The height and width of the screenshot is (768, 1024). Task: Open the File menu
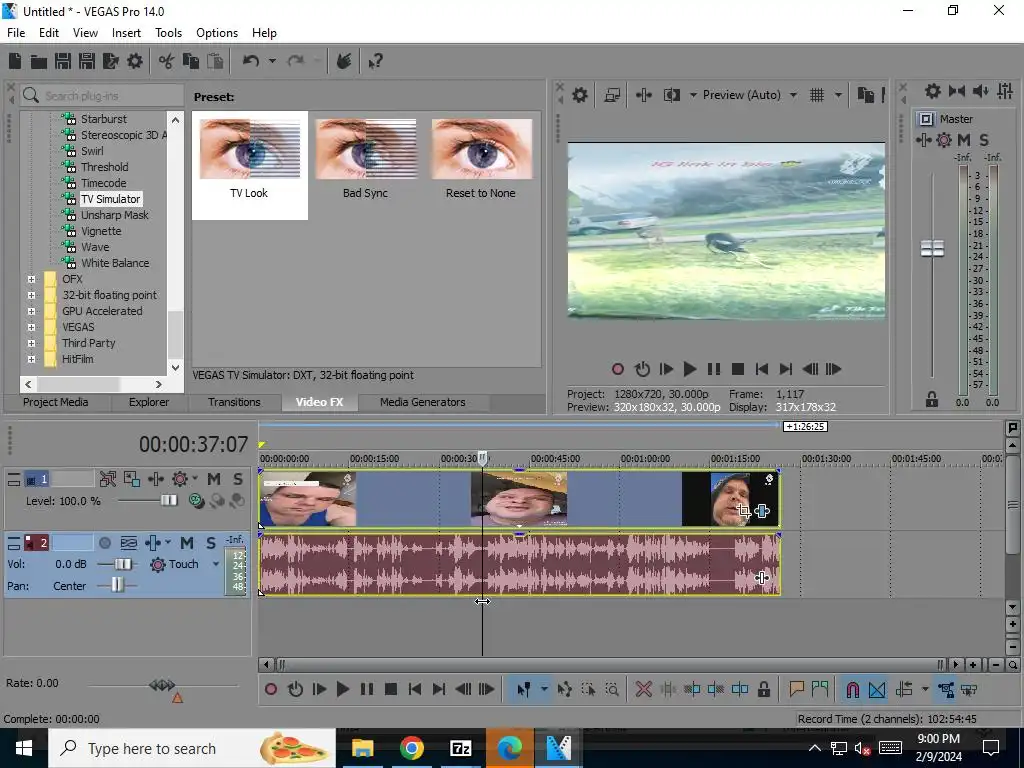tap(16, 33)
